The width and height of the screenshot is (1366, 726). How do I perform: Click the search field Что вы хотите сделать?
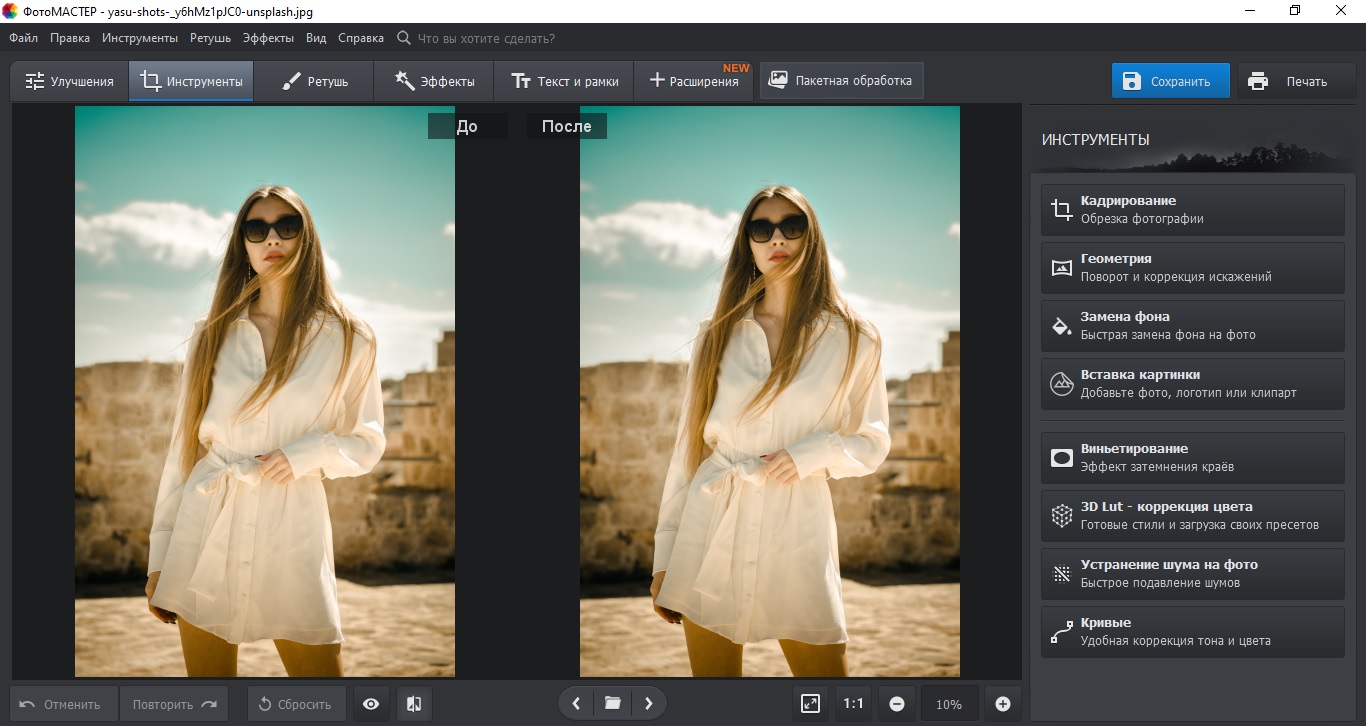[x=486, y=38]
